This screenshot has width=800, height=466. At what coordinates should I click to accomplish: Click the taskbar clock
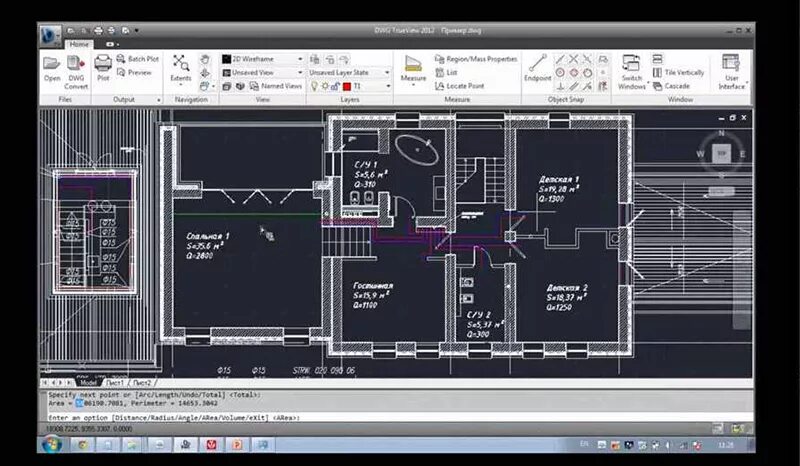(726, 445)
